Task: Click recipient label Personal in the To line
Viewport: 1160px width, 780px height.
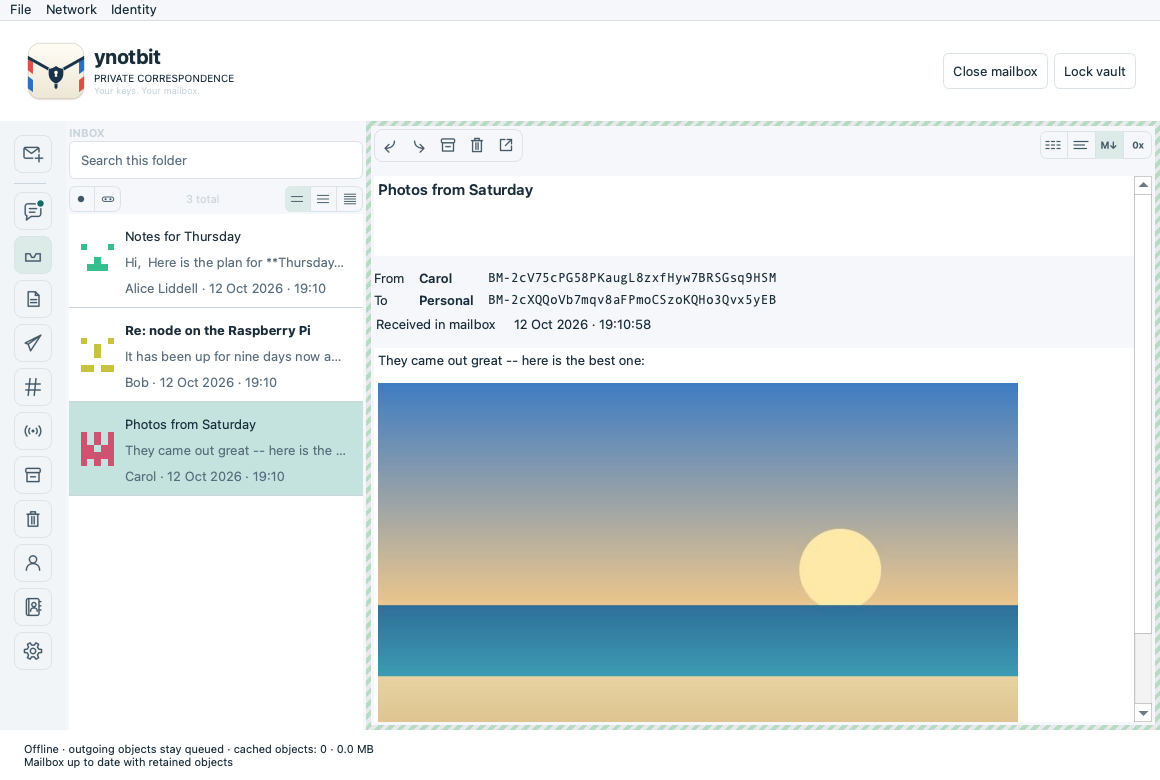Action: 446,300
